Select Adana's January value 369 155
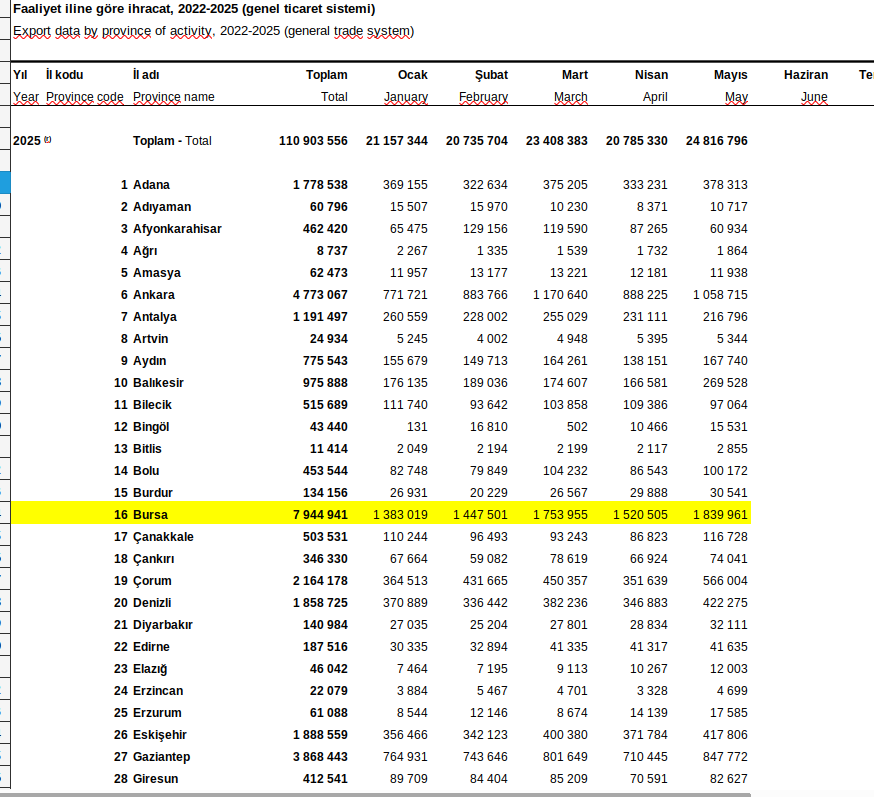The height and width of the screenshot is (797, 874). (x=405, y=185)
